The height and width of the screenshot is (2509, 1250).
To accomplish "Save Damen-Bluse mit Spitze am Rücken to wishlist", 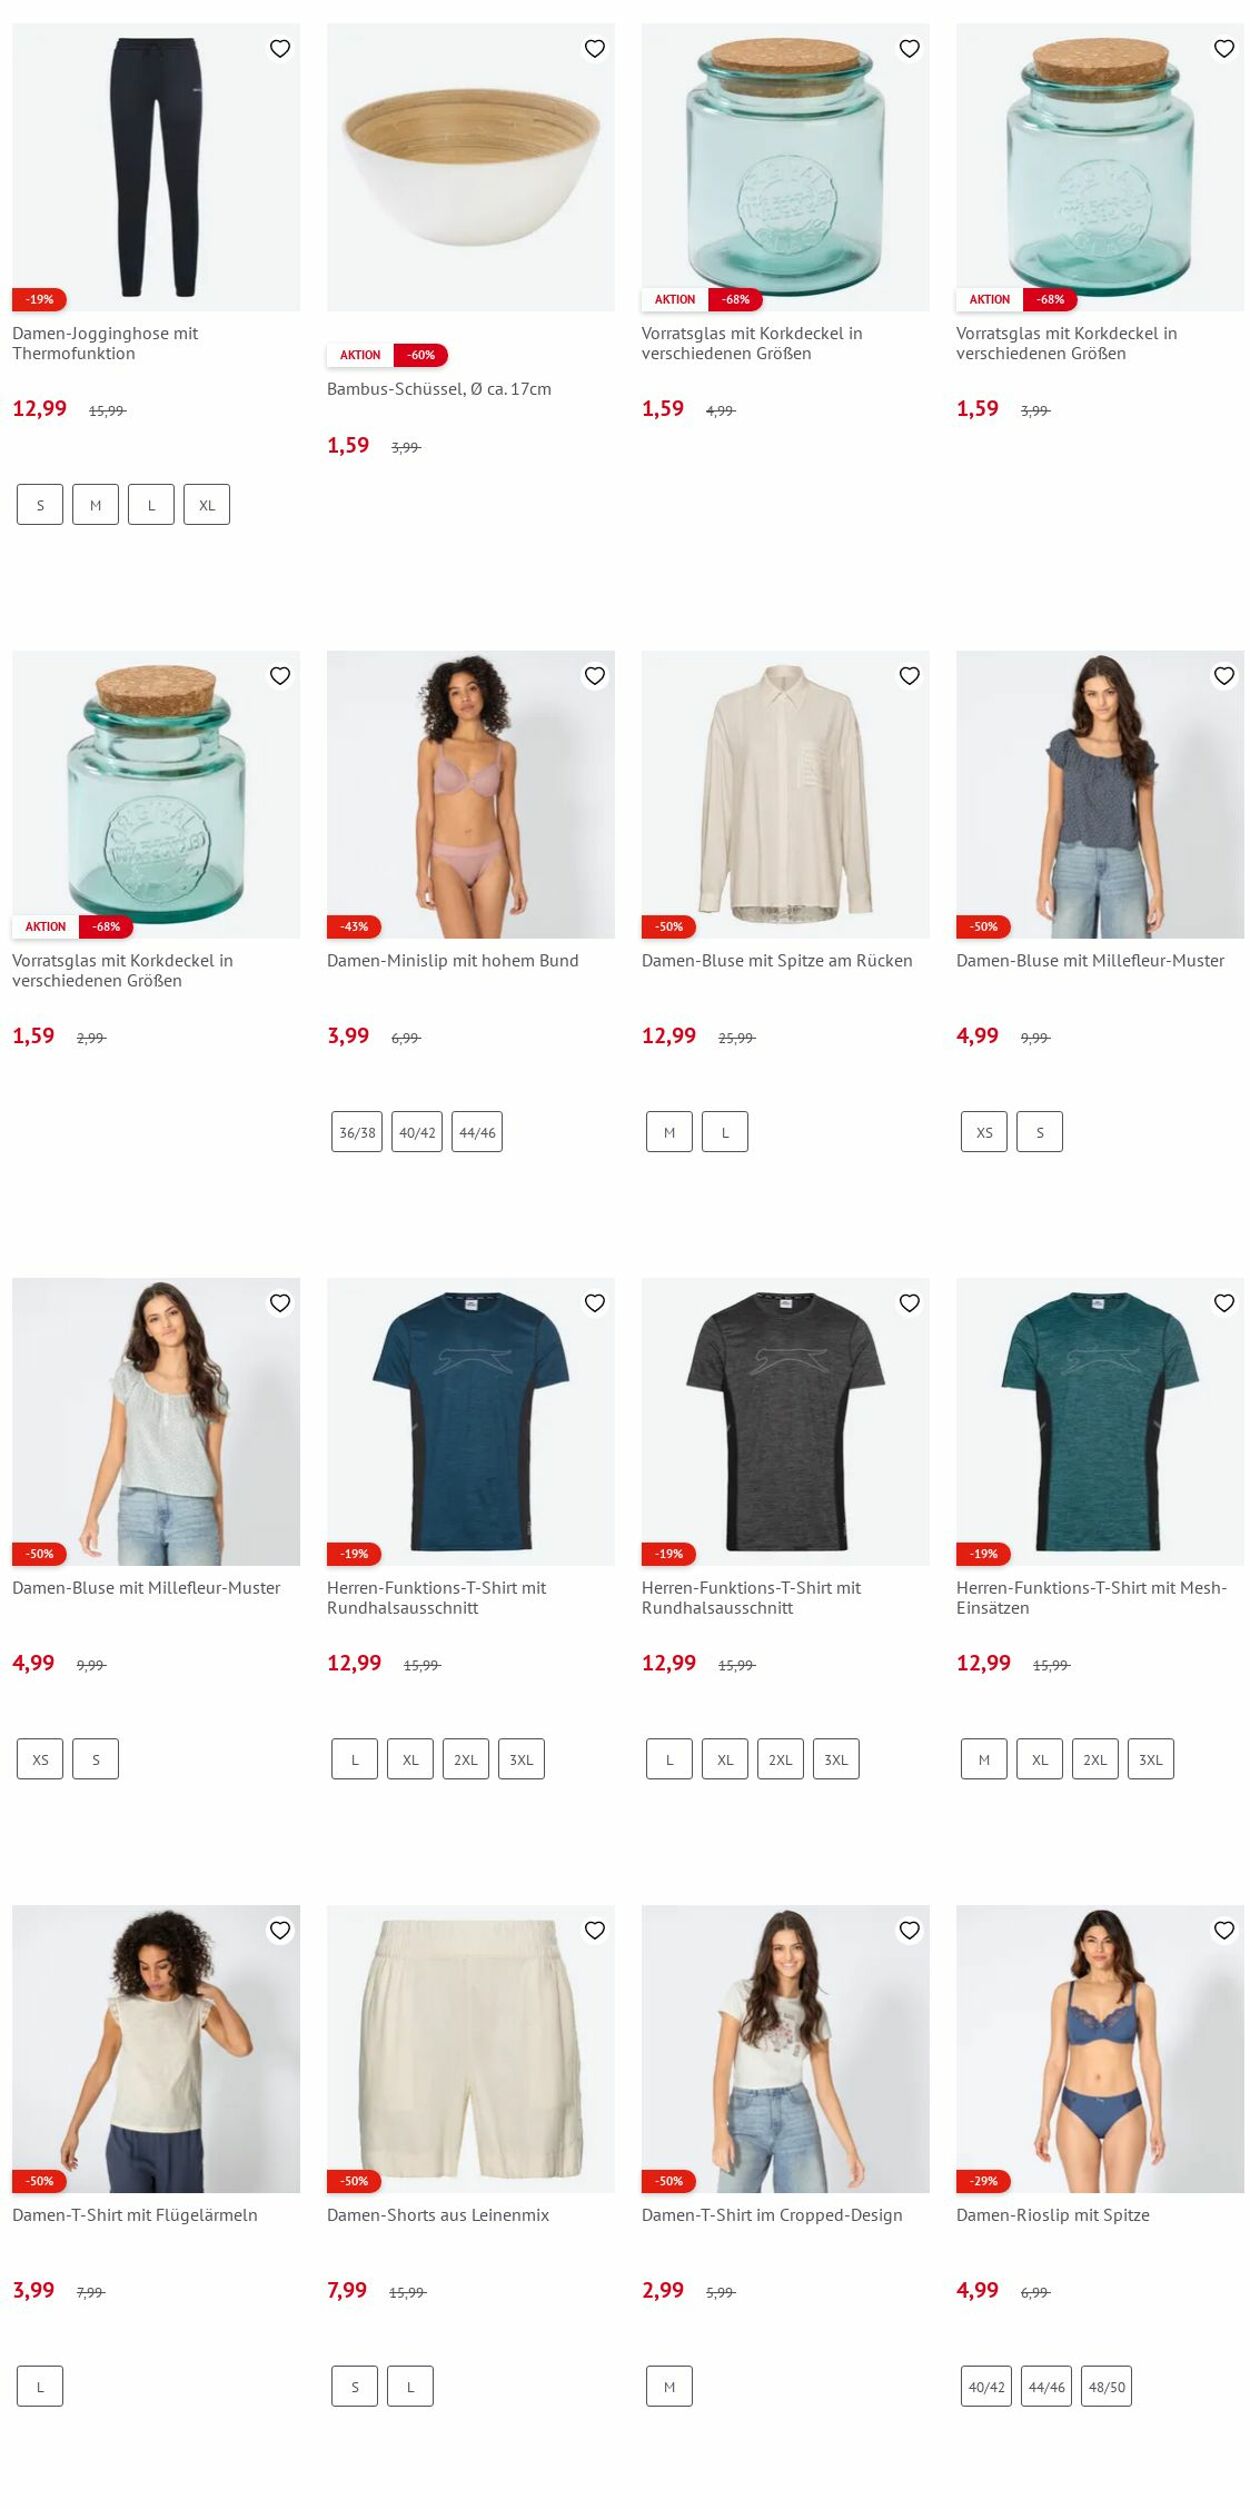I will 909,676.
